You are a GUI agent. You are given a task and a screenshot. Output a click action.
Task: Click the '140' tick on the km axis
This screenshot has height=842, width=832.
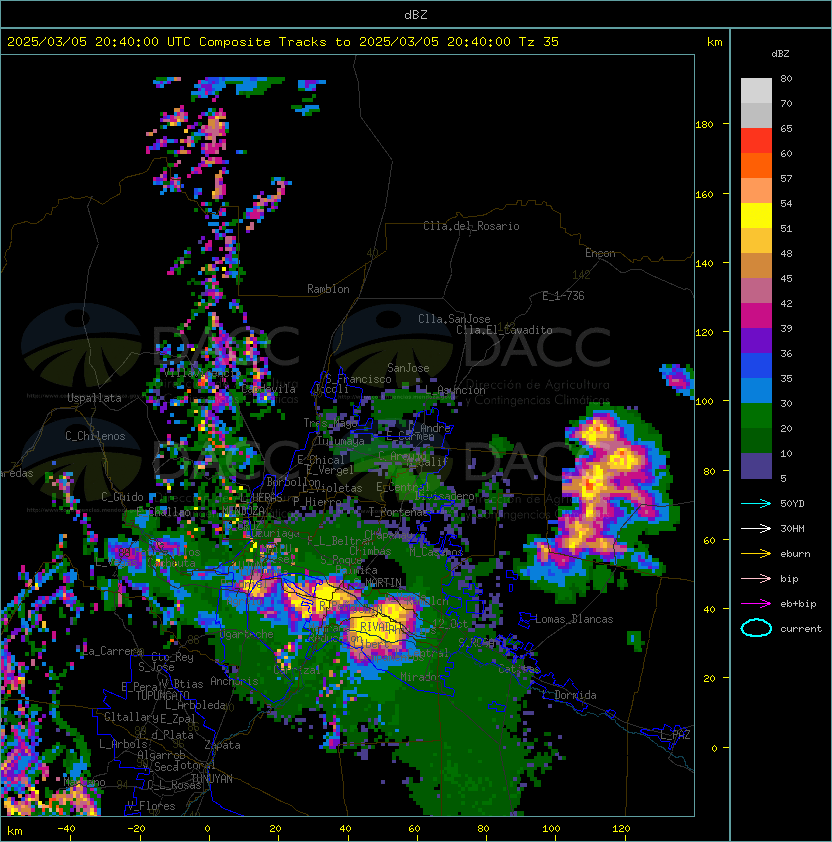click(704, 264)
